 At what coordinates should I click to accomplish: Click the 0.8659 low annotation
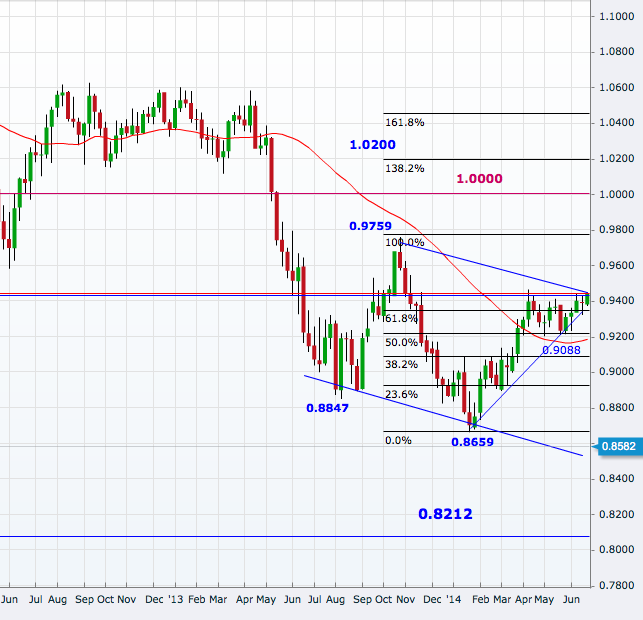(472, 442)
